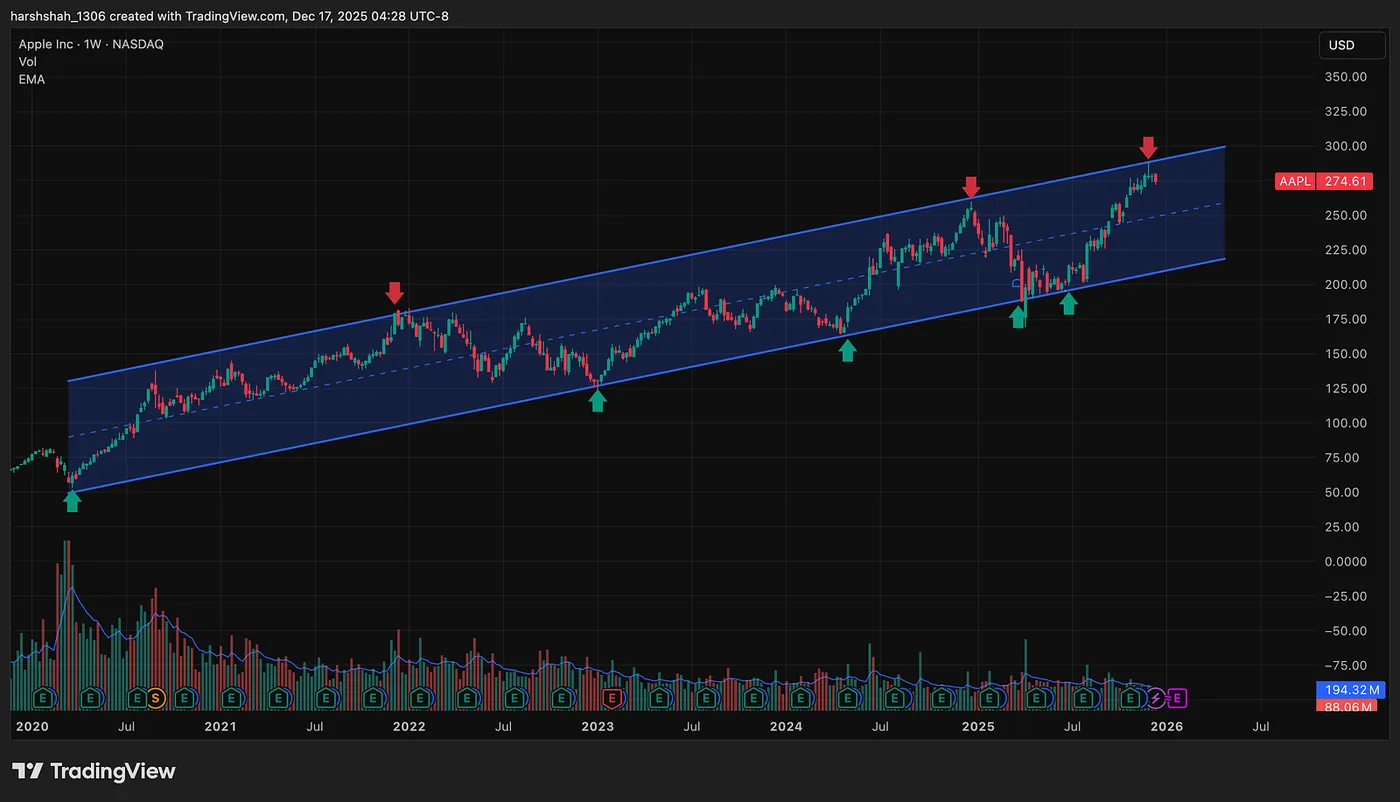Click the red E earnings marker near 2023

(612, 697)
